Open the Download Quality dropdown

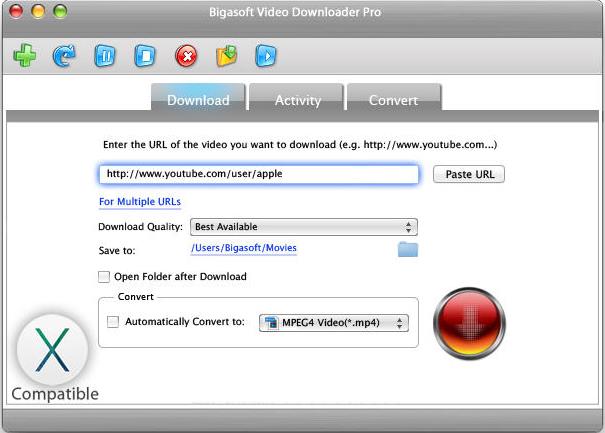click(x=304, y=227)
